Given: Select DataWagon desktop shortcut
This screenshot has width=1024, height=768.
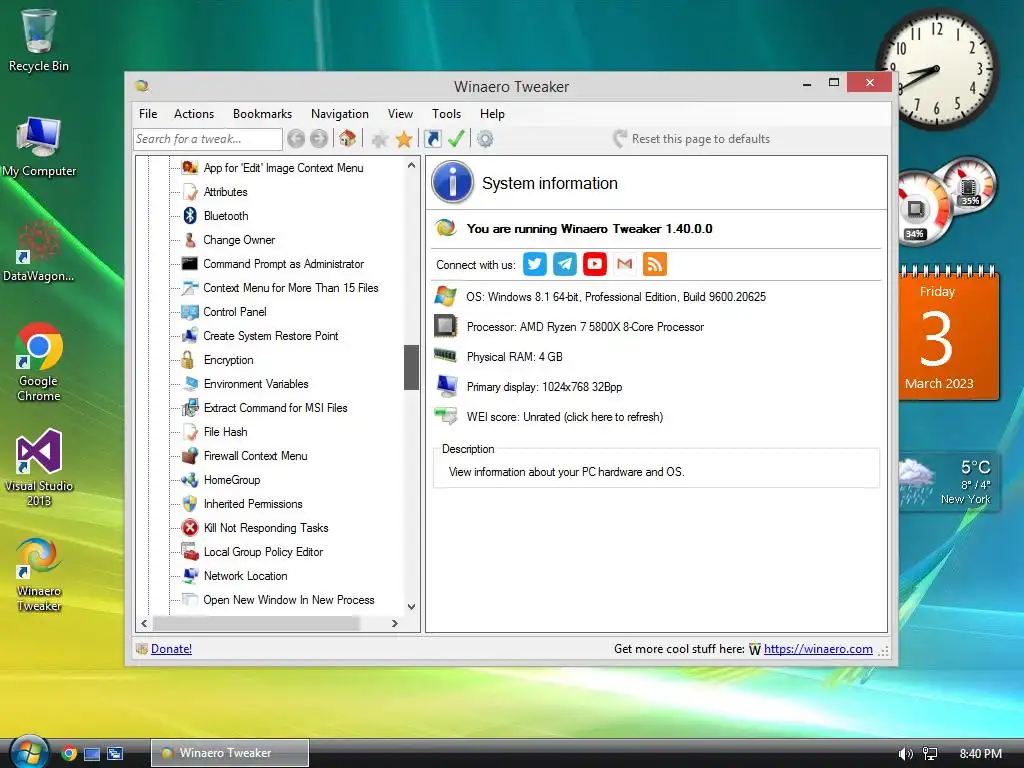Looking at the screenshot, I should 39,251.
